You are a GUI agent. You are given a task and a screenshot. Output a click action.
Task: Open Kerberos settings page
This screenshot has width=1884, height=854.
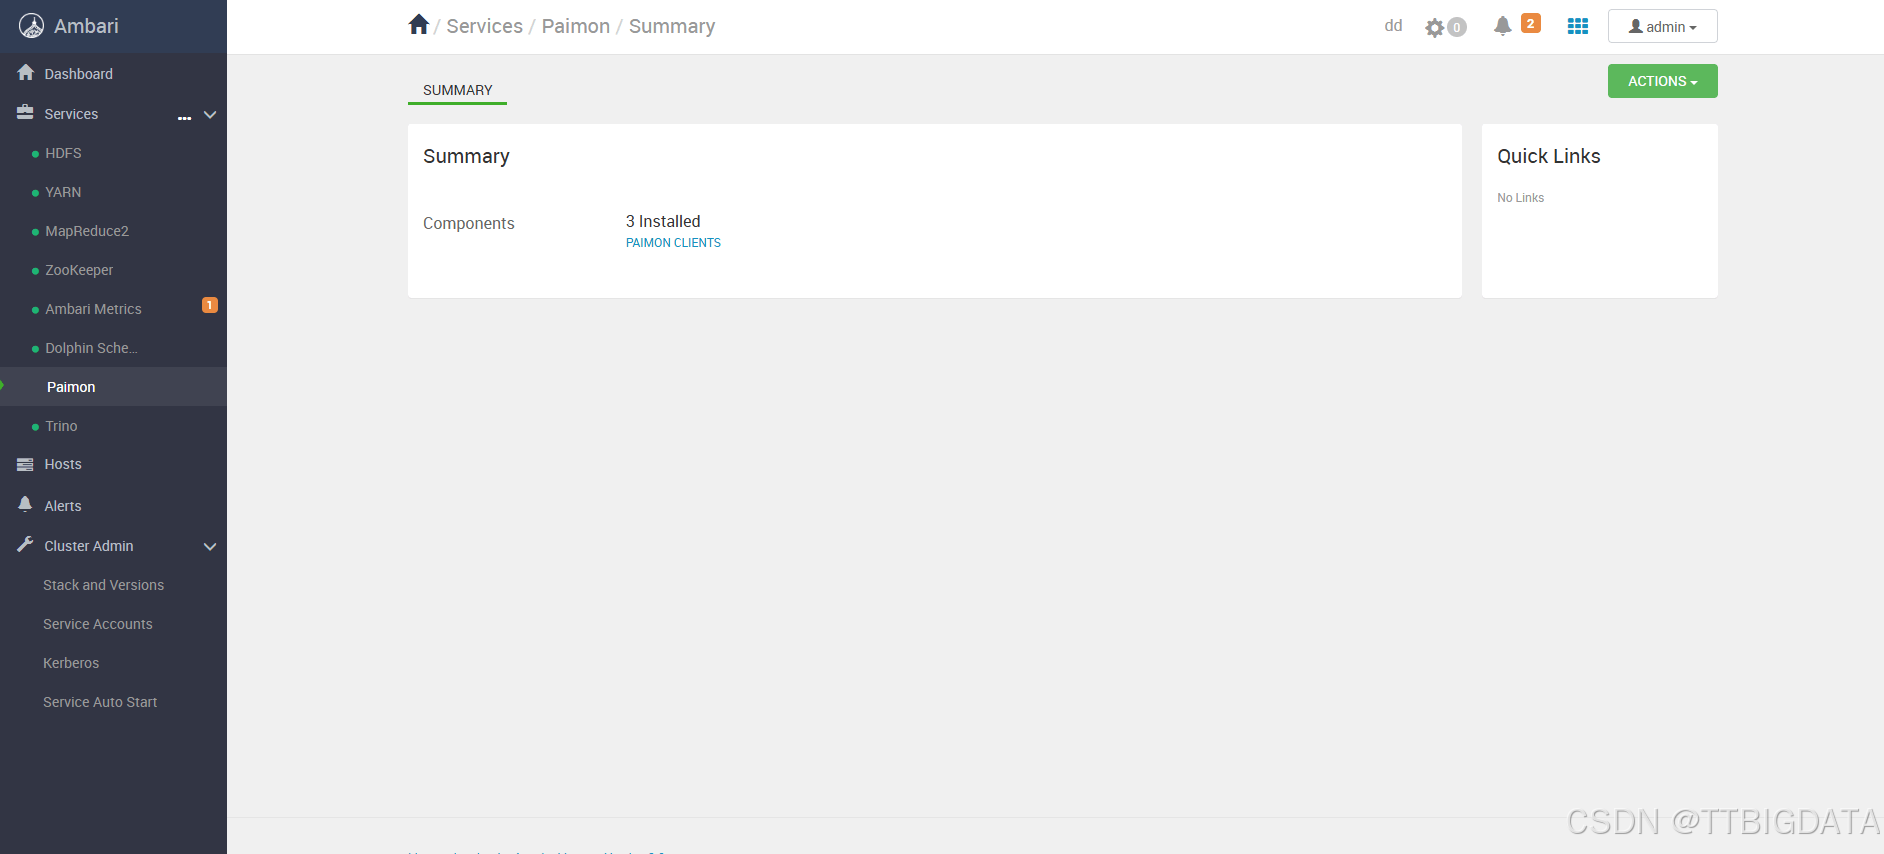(71, 663)
